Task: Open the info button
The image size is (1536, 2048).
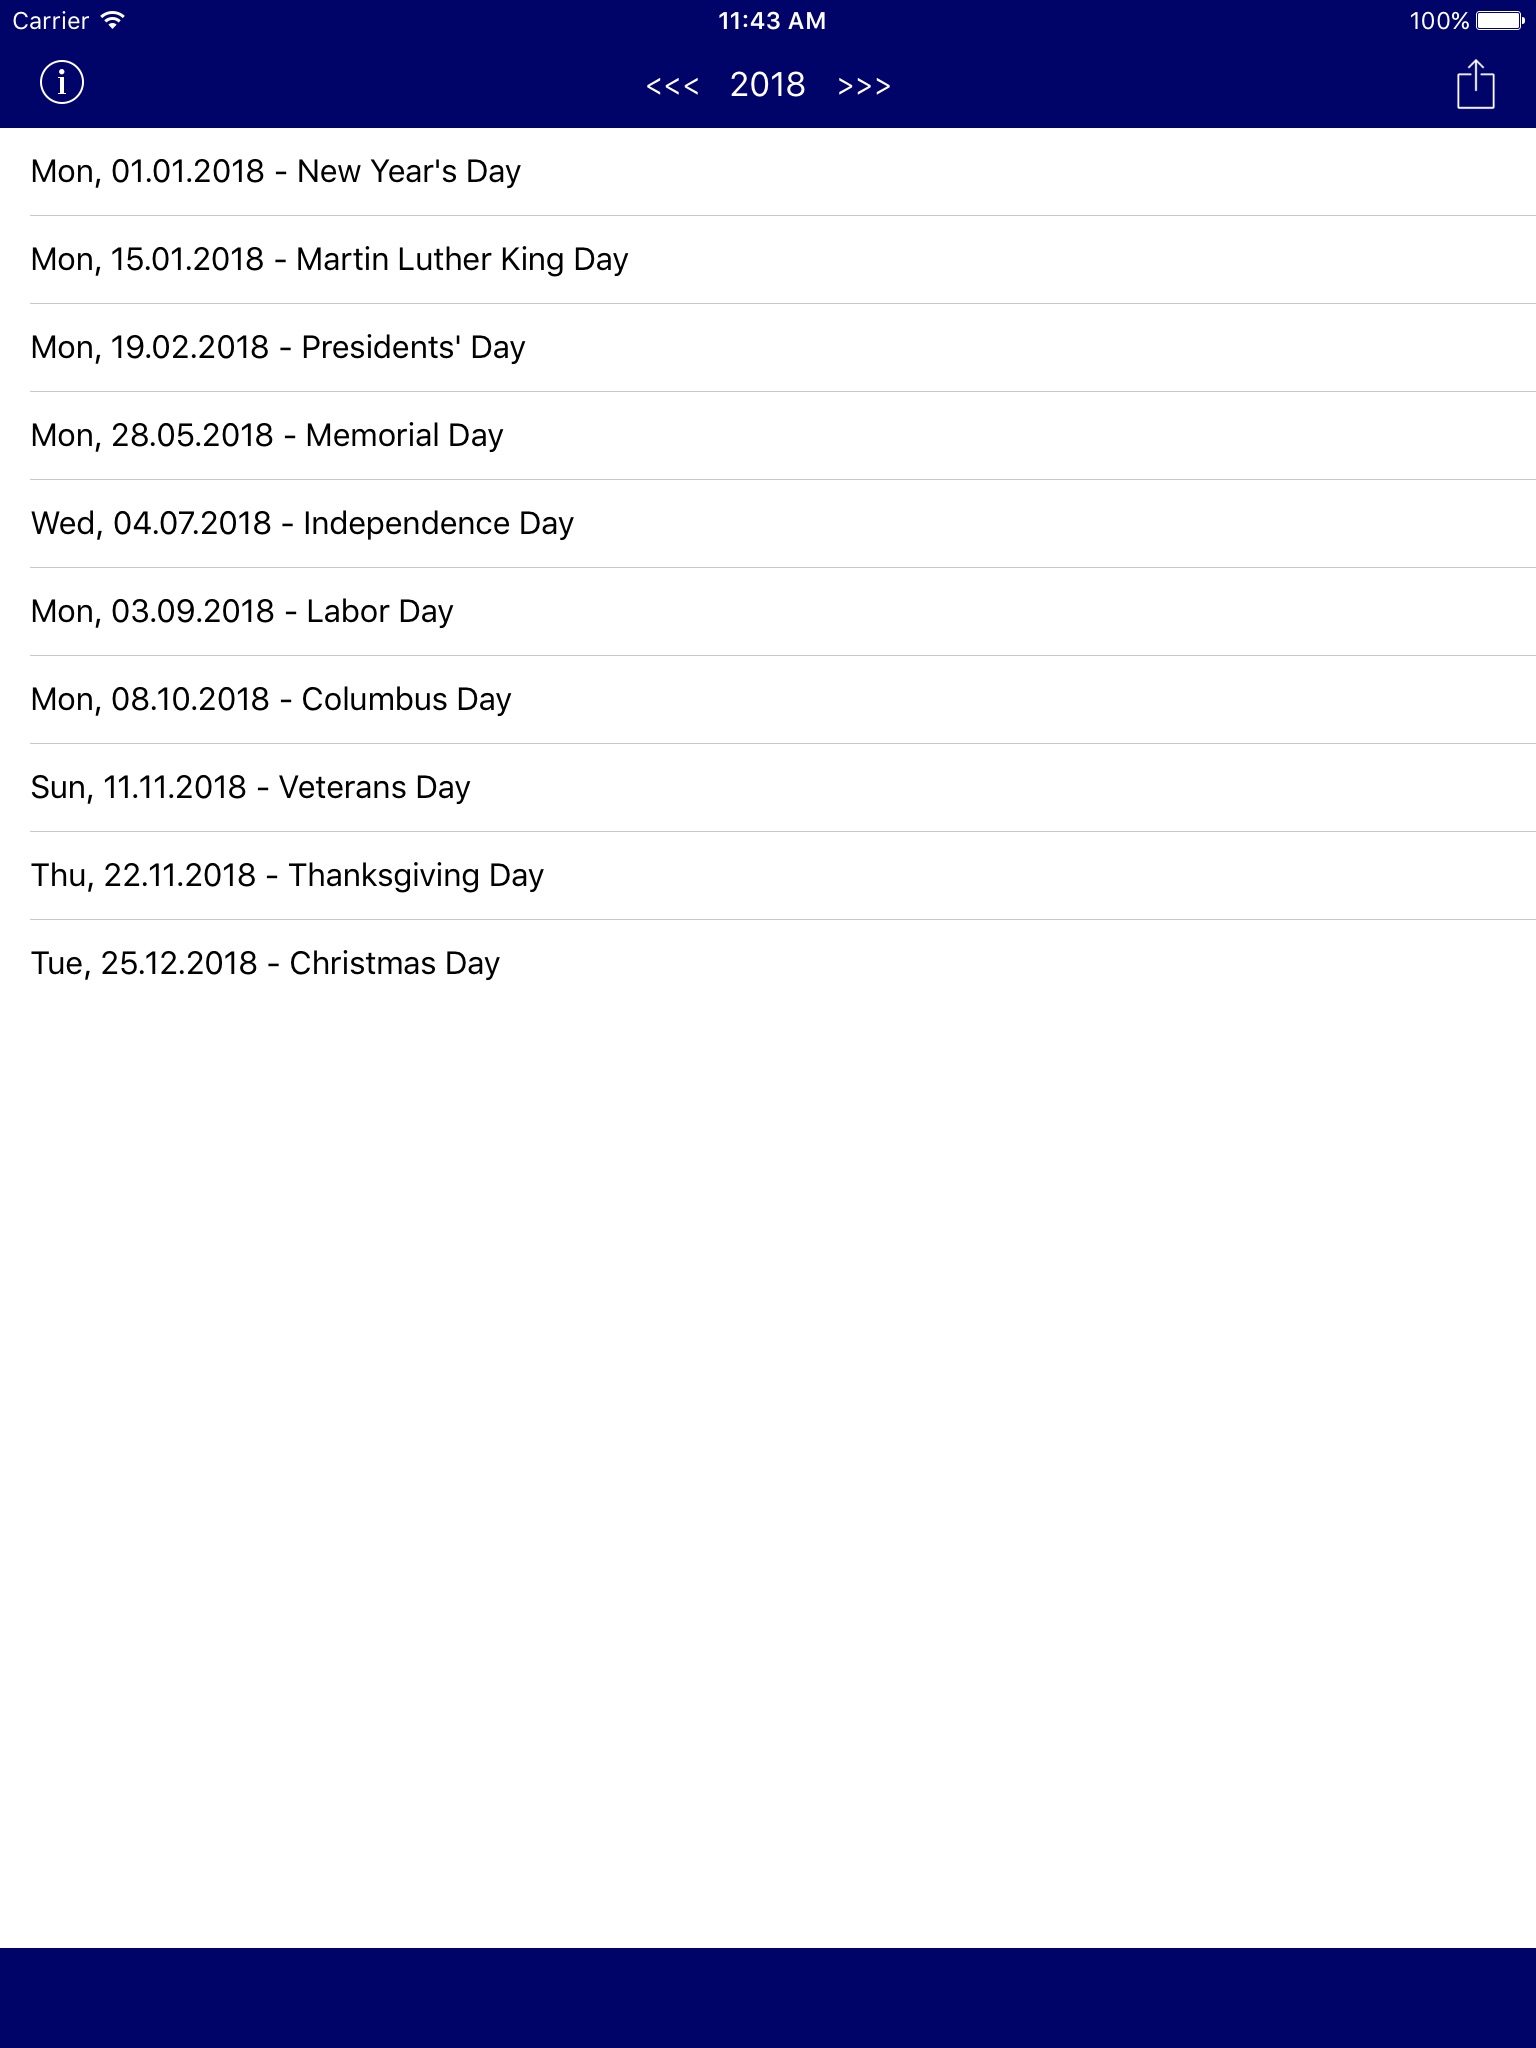Action: 62,82
